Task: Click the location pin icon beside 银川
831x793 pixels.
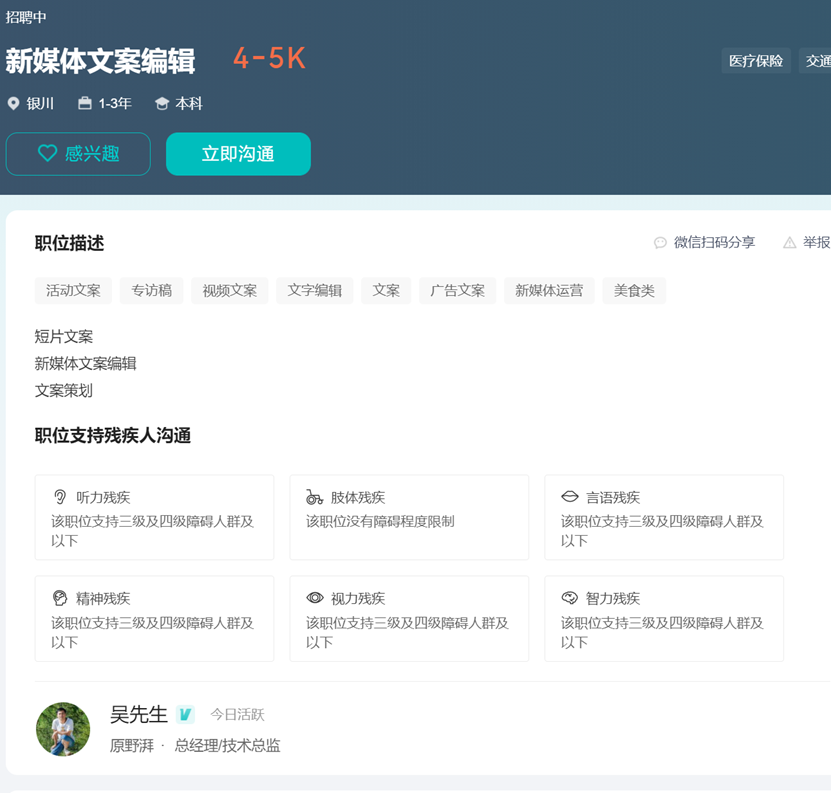Action: (13, 104)
